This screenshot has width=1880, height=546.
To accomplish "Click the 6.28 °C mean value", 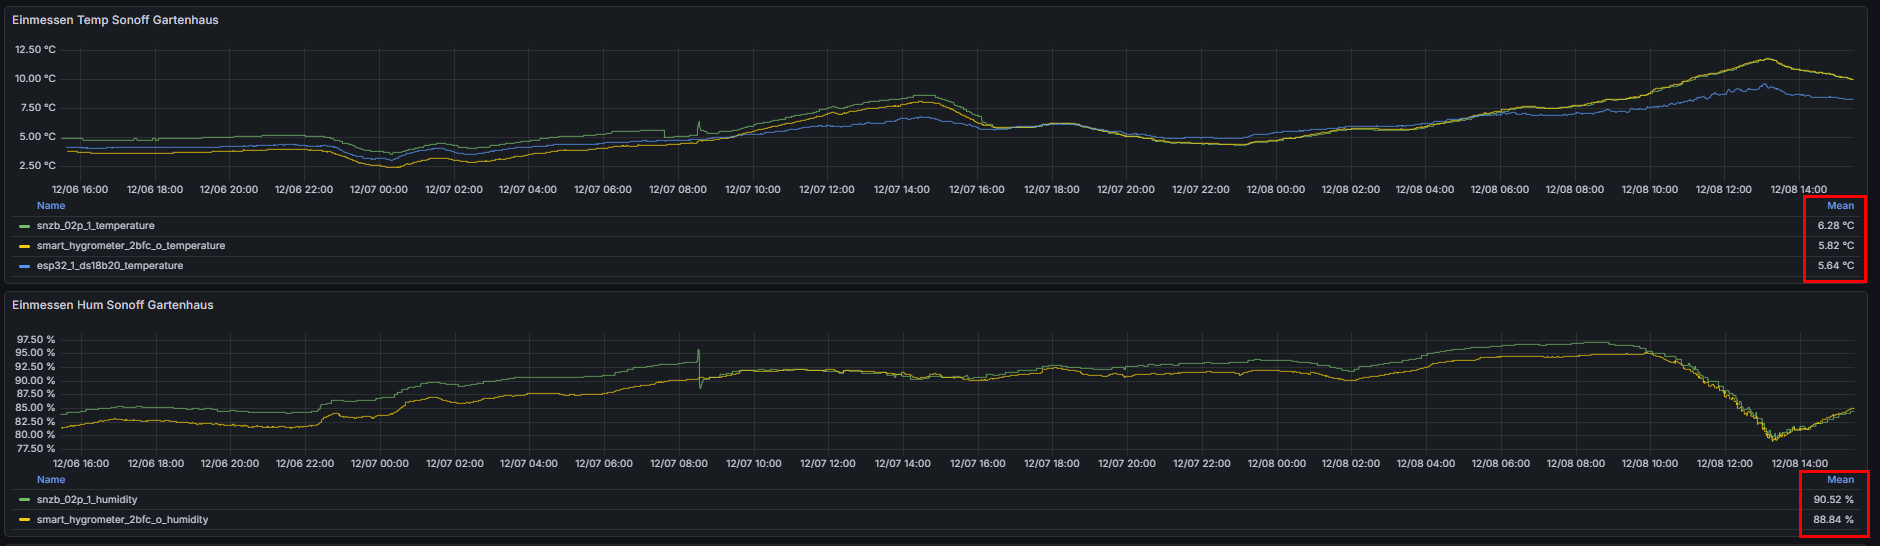I will click(x=1835, y=226).
